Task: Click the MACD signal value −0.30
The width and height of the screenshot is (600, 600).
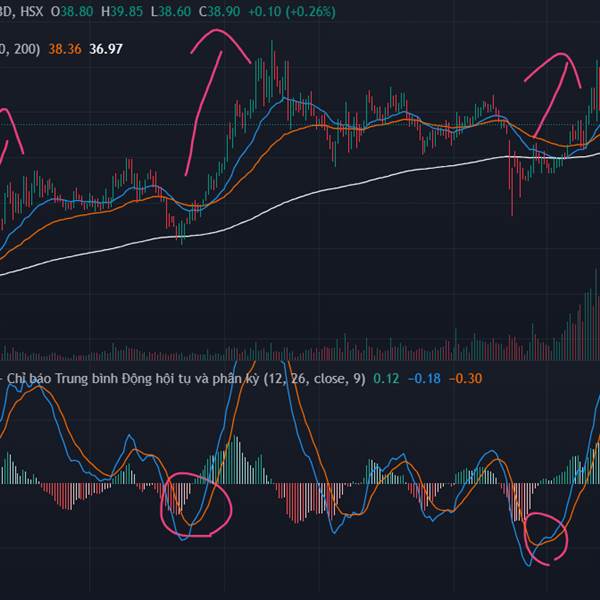Action: tap(466, 378)
